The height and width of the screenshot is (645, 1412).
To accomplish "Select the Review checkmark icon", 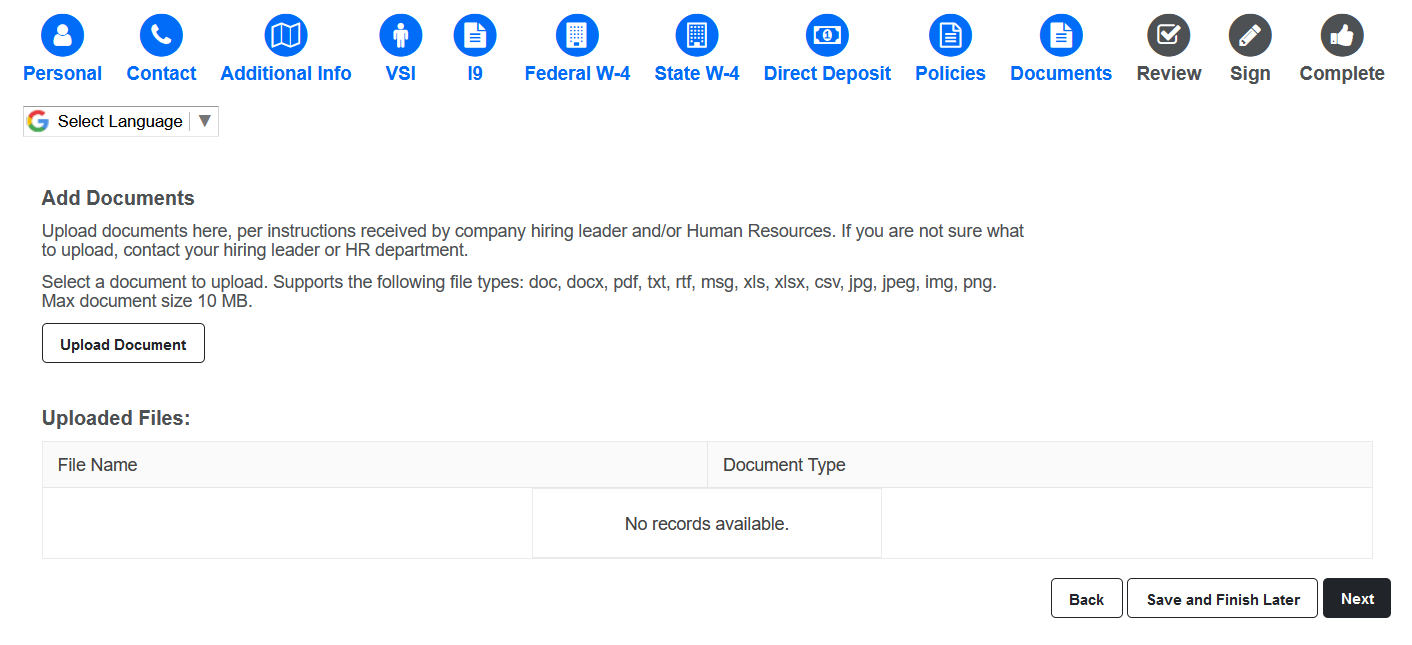I will tap(1169, 36).
